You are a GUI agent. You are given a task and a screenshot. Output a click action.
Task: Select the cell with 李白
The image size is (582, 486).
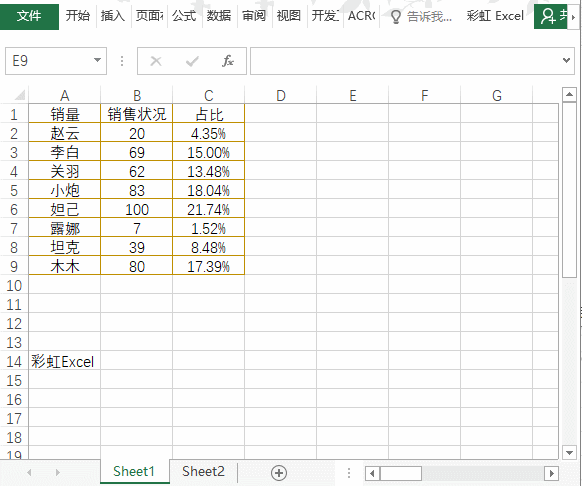pyautogui.click(x=65, y=152)
